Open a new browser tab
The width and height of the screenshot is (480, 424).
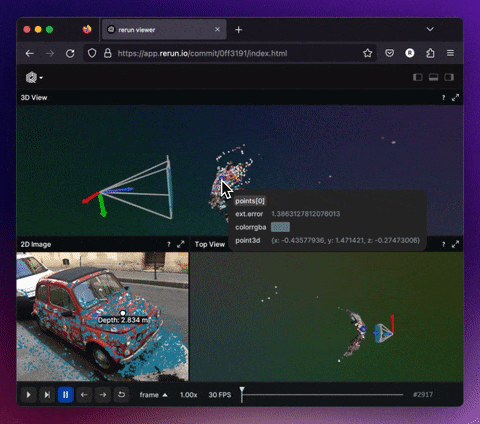[238, 30]
